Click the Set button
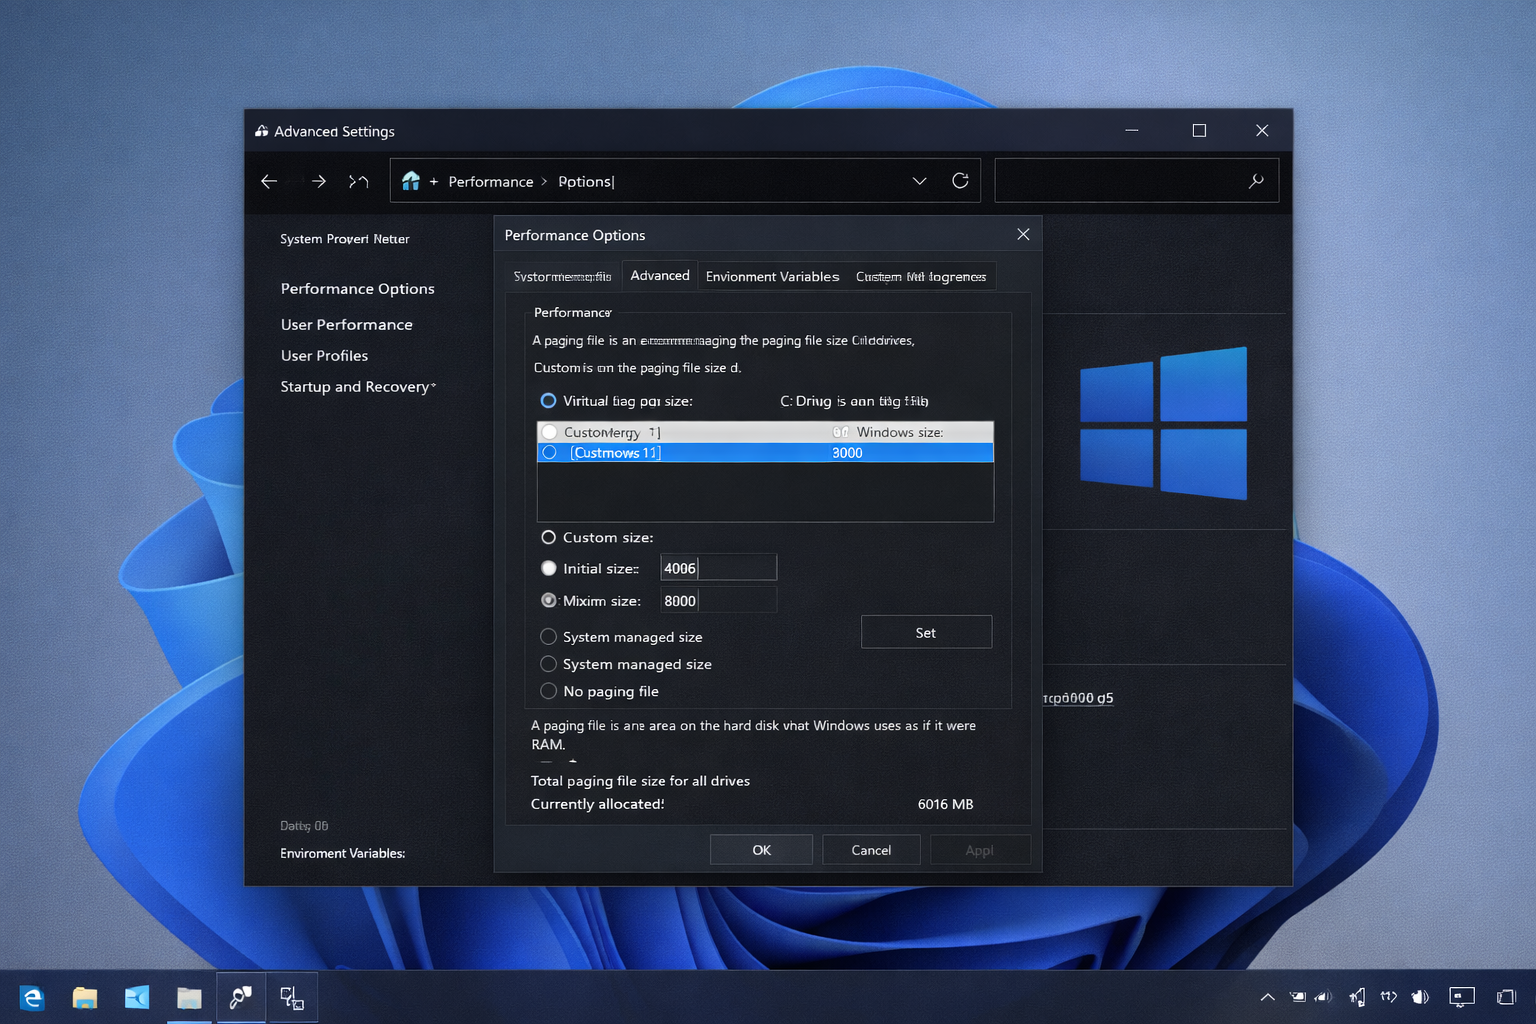The height and width of the screenshot is (1024, 1536). (925, 631)
